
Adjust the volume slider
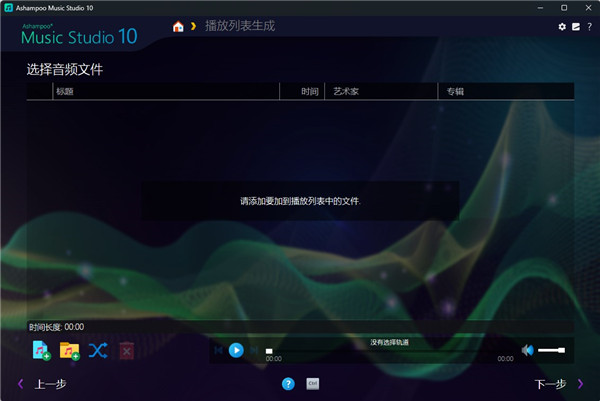[552, 350]
